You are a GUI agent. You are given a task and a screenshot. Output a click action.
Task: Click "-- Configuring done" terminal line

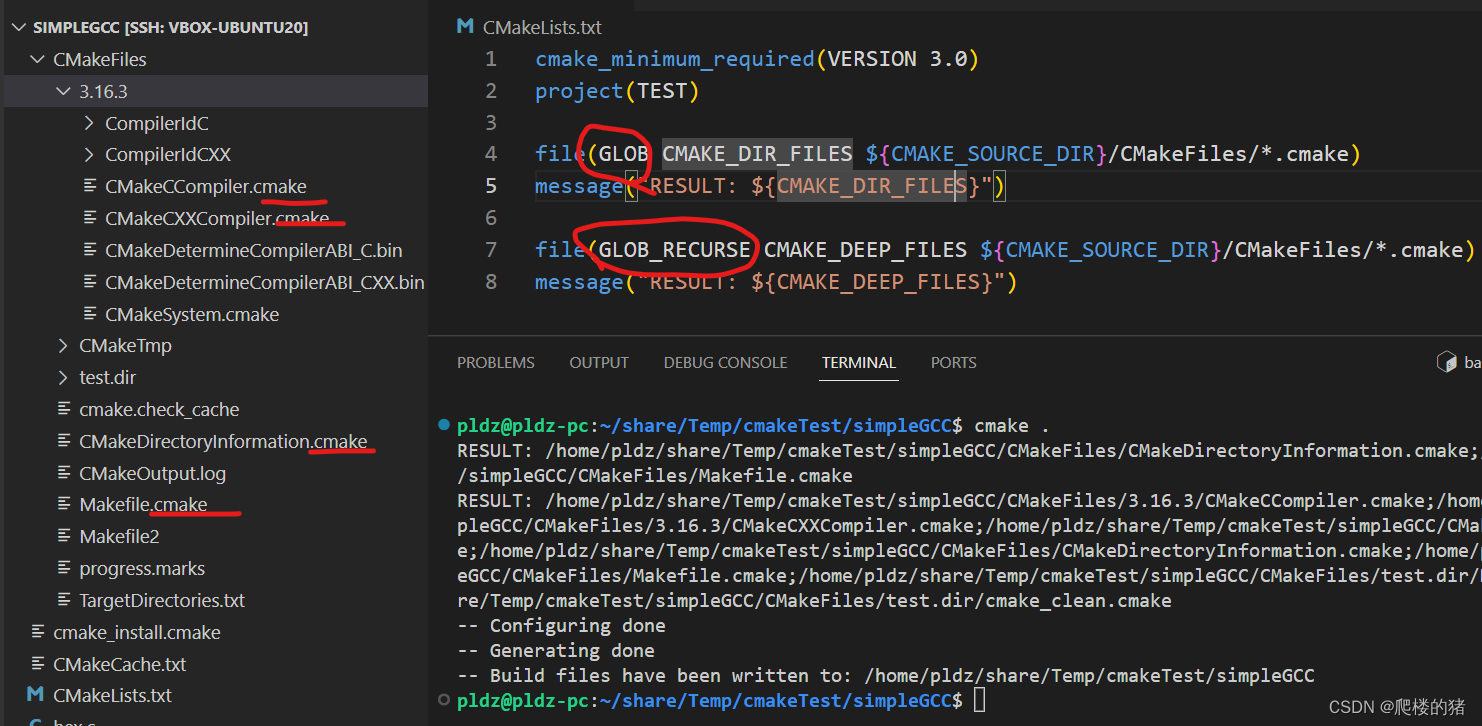(x=562, y=626)
